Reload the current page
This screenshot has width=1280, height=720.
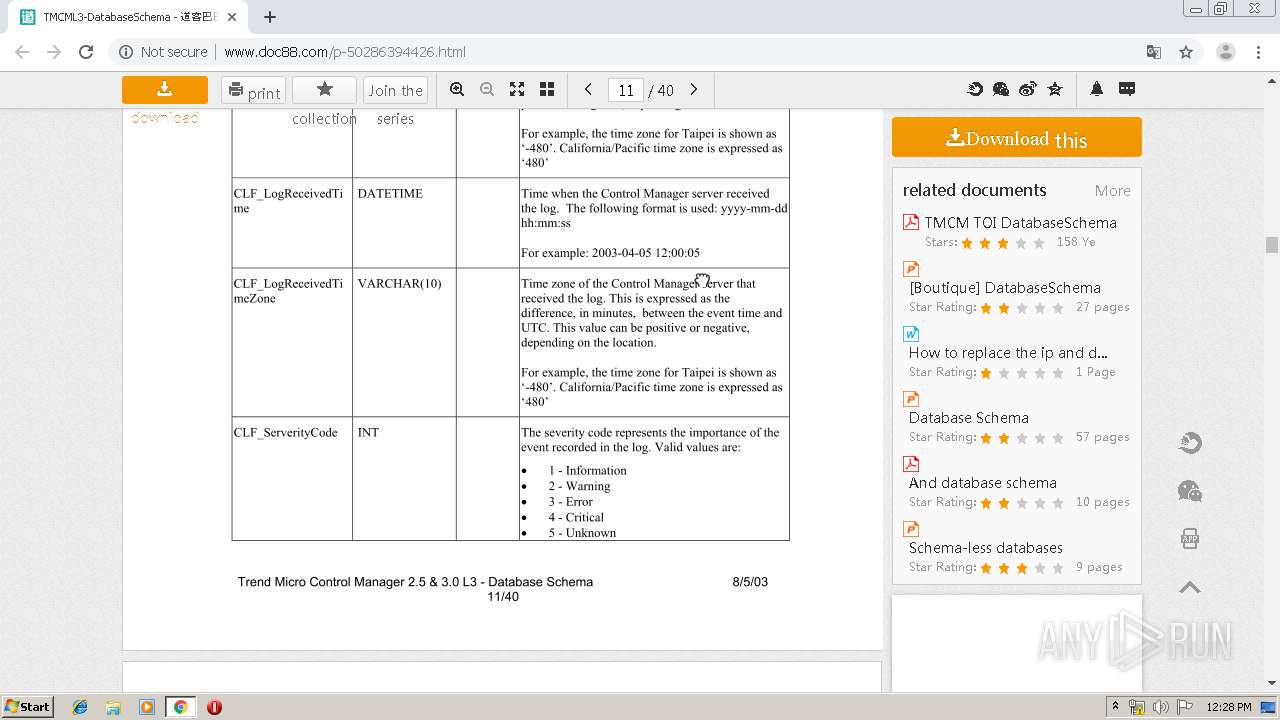coord(86,52)
